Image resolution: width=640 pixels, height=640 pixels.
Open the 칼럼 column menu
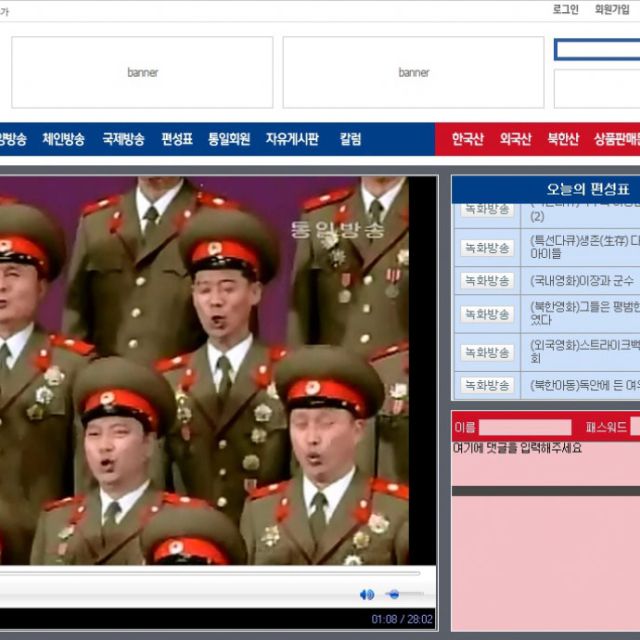(350, 139)
